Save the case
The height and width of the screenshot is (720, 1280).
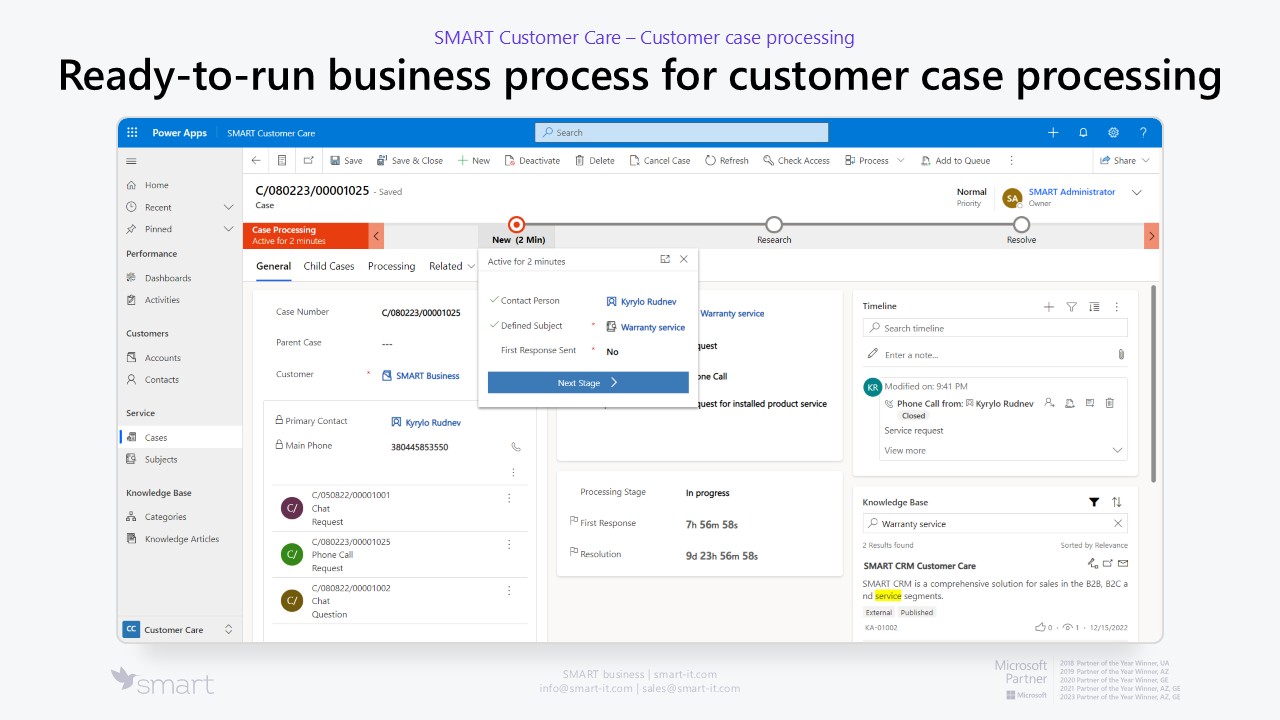(x=346, y=160)
